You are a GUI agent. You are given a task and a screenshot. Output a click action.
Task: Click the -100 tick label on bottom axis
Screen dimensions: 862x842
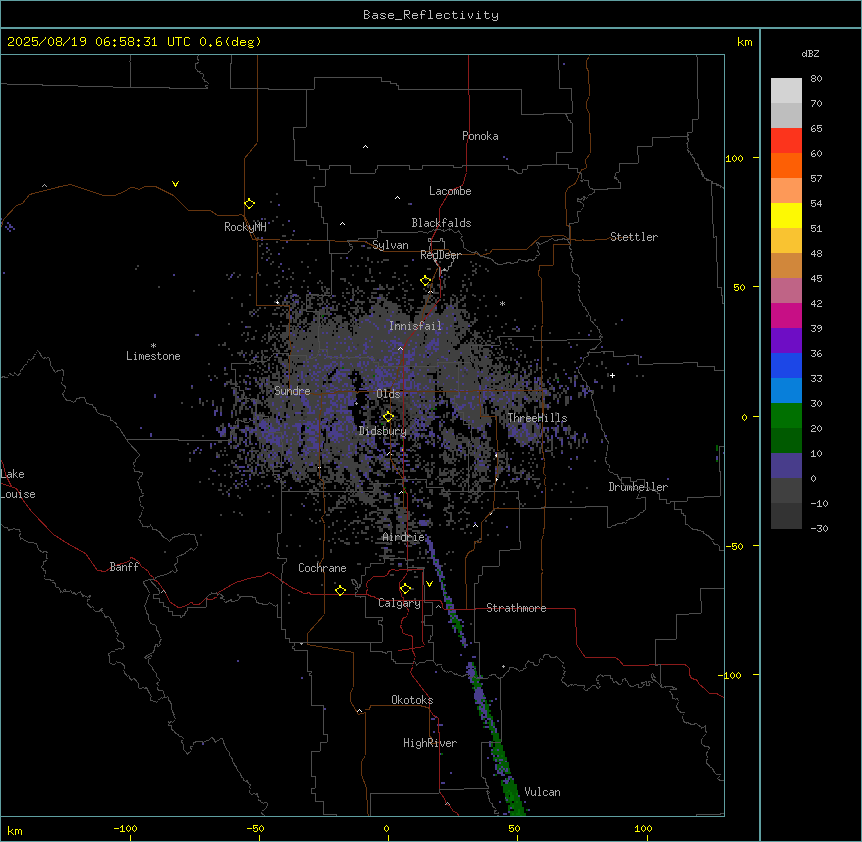tap(125, 828)
